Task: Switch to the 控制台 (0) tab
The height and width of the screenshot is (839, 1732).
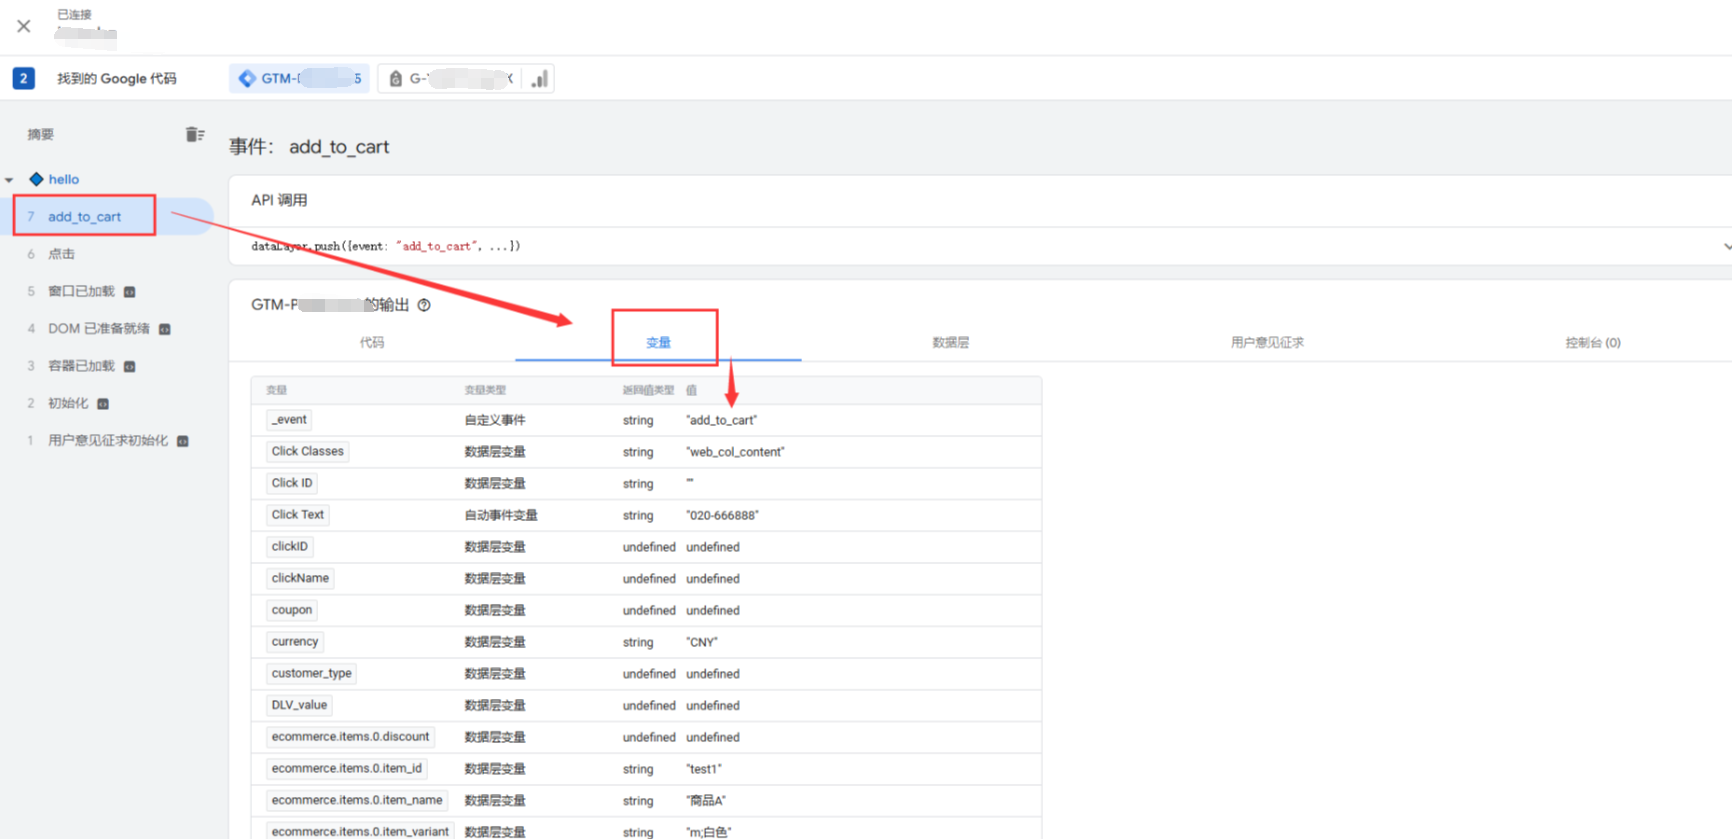Action: [1592, 343]
